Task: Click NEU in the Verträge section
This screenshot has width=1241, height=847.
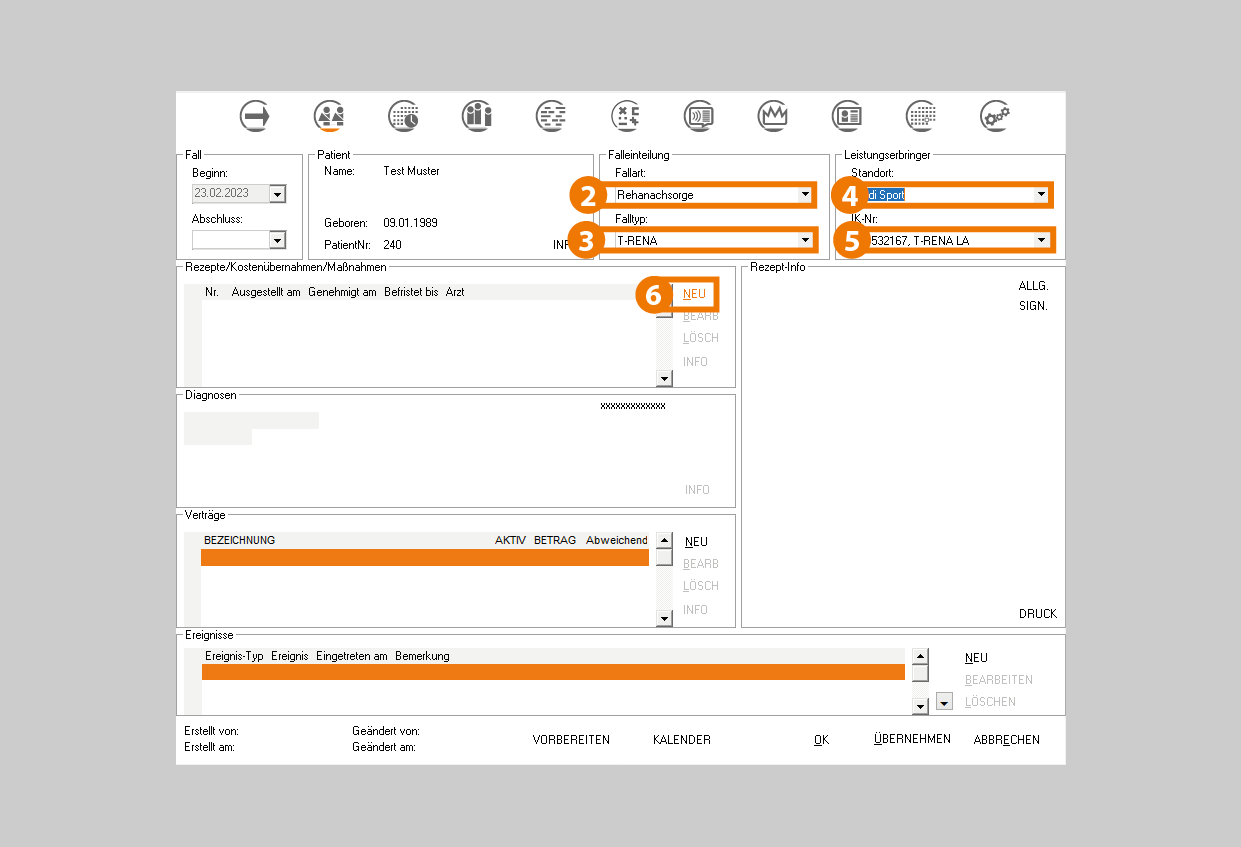Action: [x=696, y=542]
